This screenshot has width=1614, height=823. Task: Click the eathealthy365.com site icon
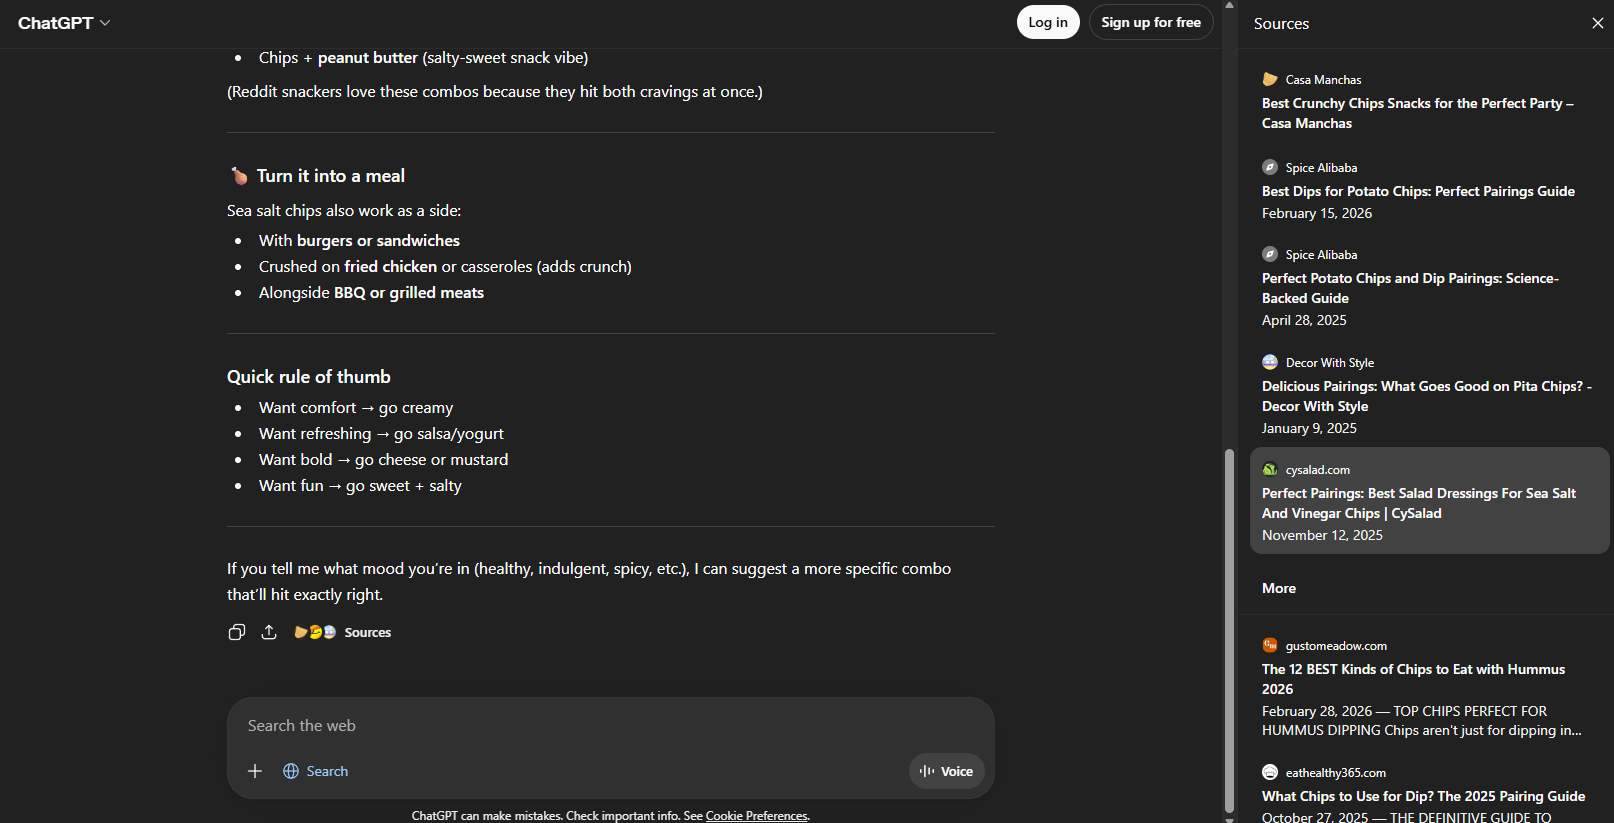pyautogui.click(x=1270, y=773)
